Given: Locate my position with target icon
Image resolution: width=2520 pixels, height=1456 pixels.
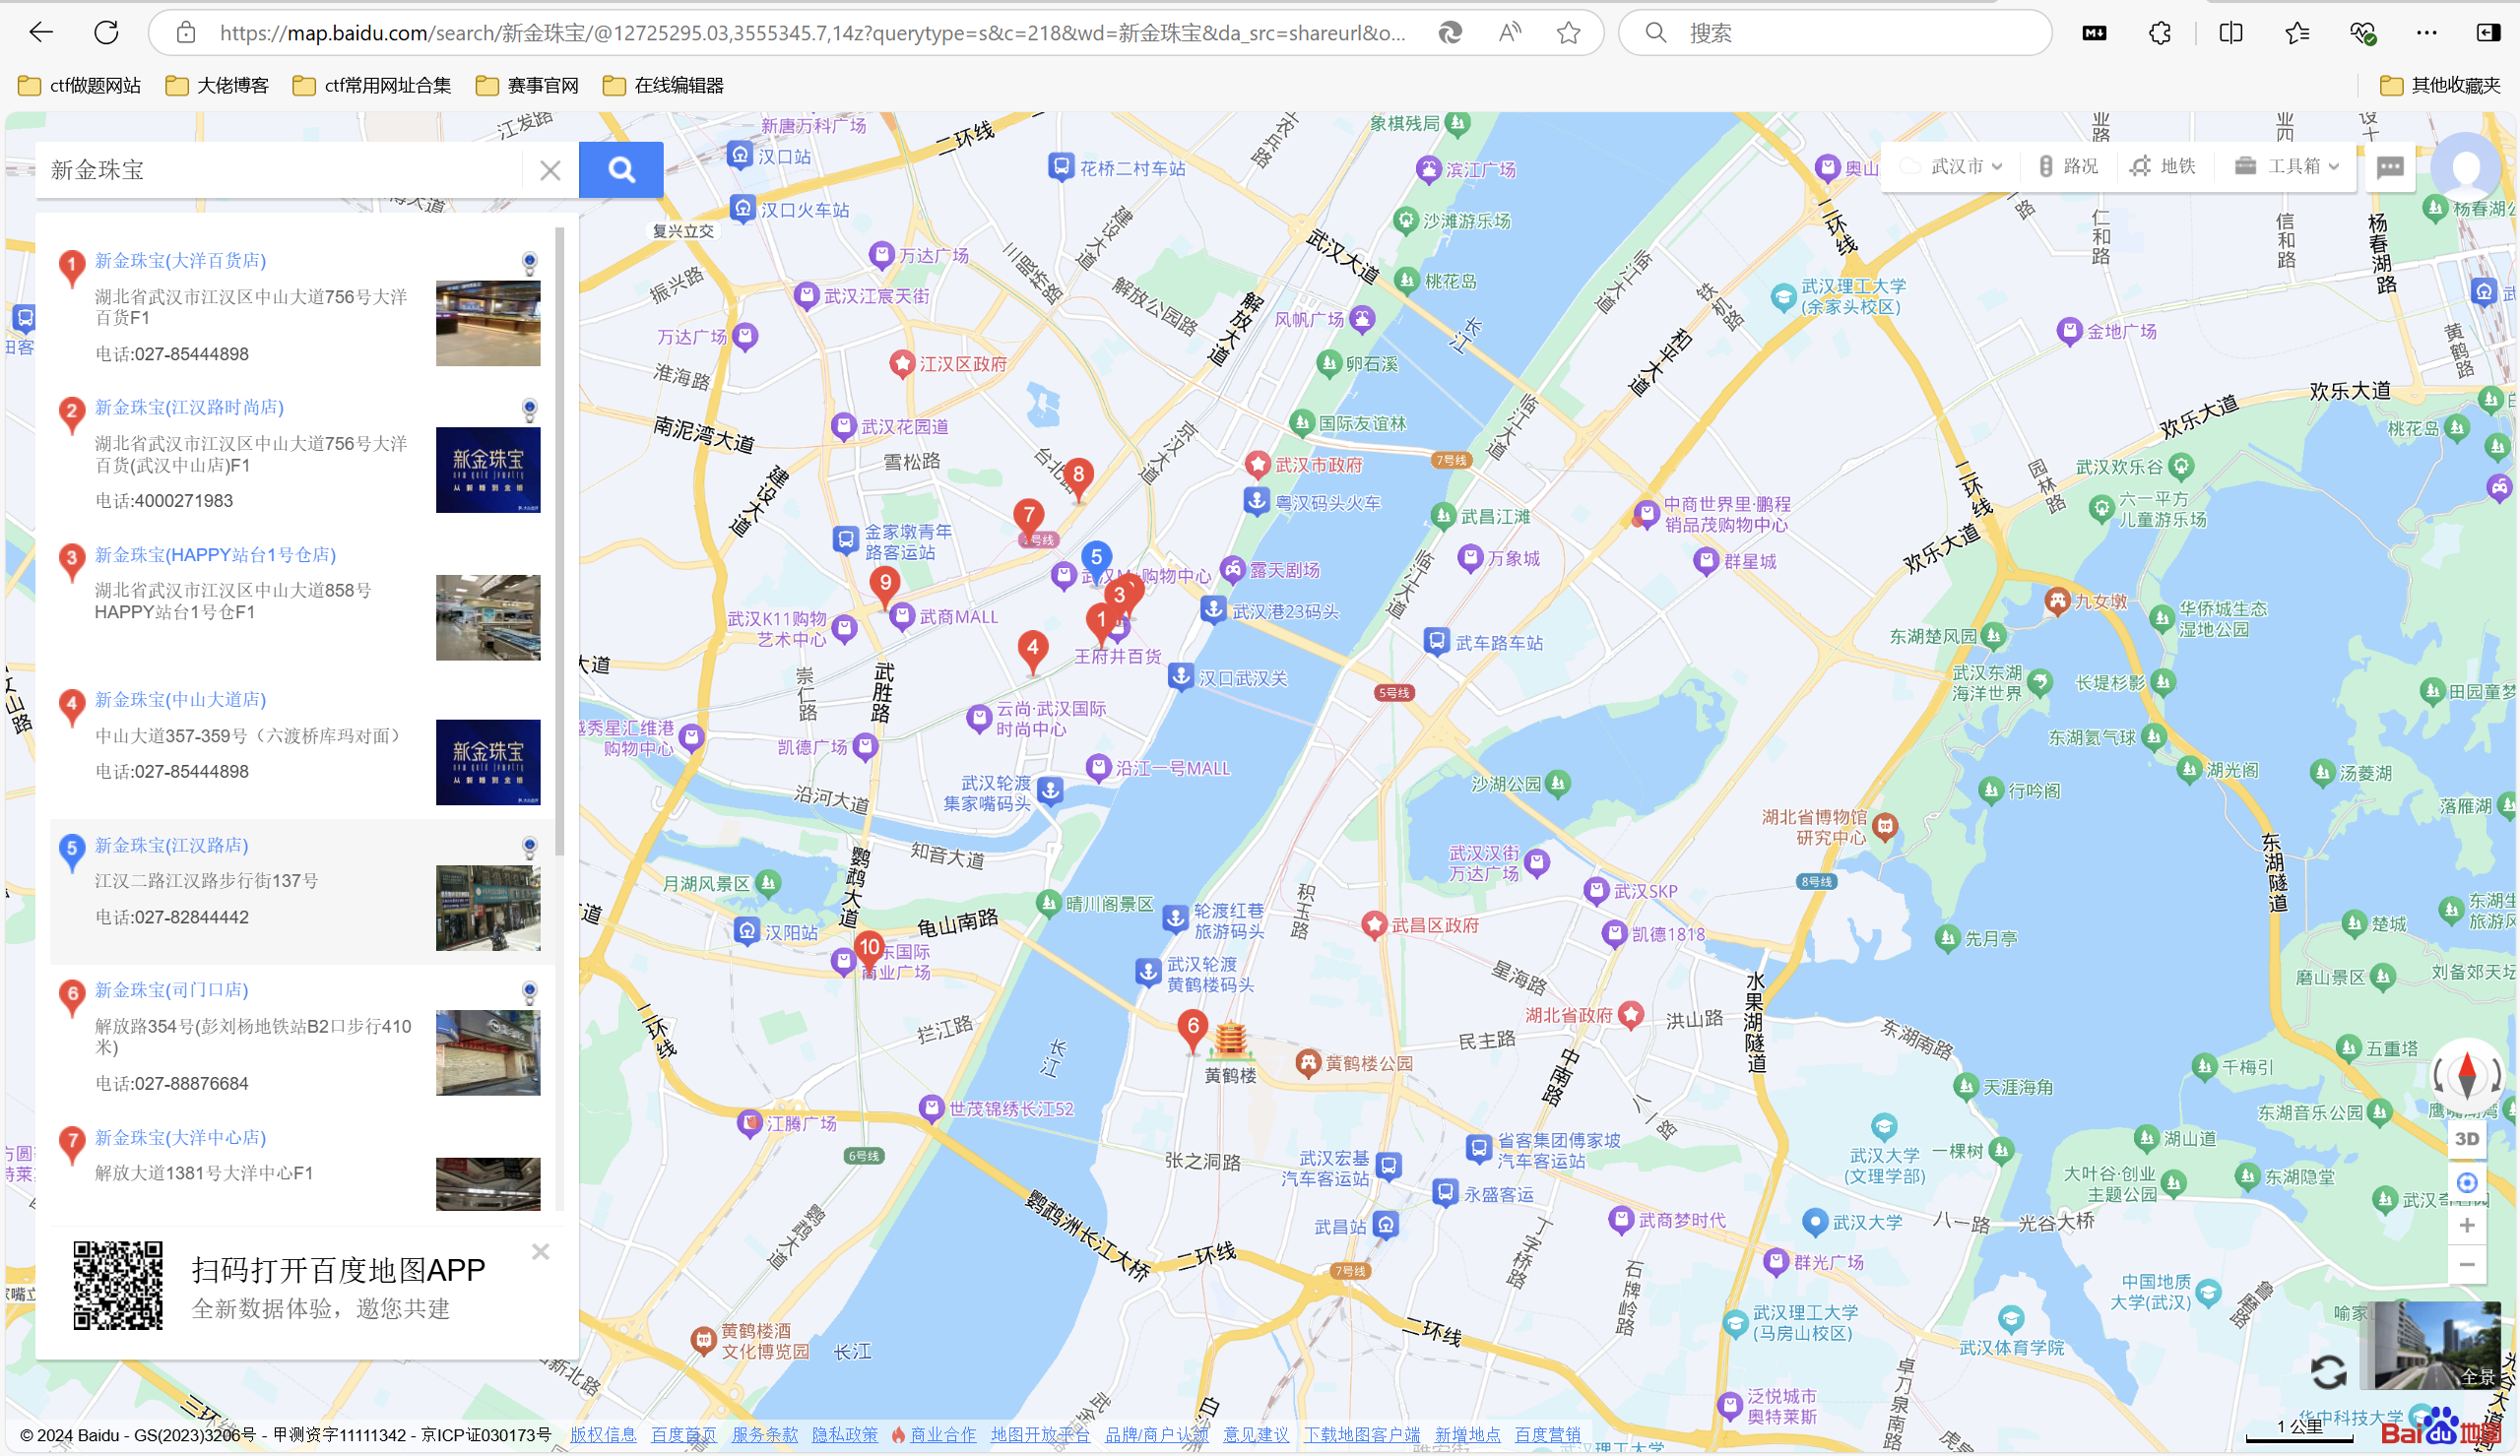Looking at the screenshot, I should click(2467, 1182).
